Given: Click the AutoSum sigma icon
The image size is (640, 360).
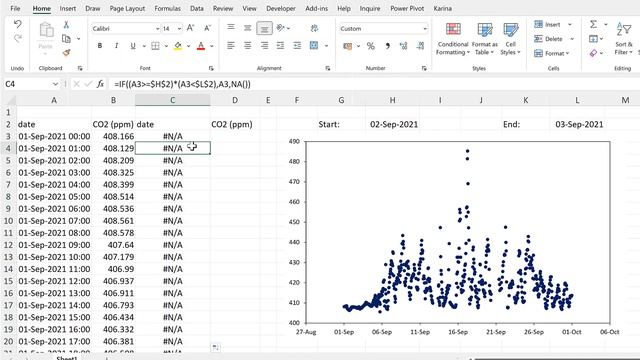Looking at the screenshot, I should 593,24.
